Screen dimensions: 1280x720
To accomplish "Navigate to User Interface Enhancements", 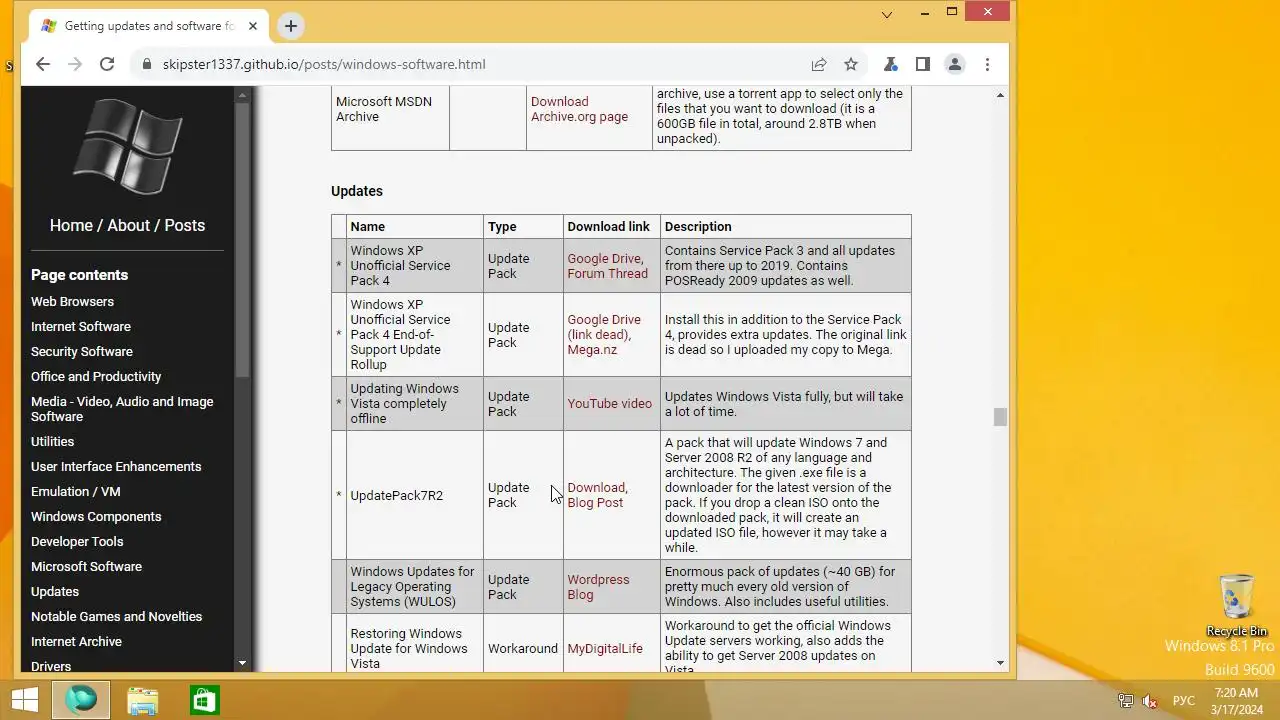I will point(116,466).
